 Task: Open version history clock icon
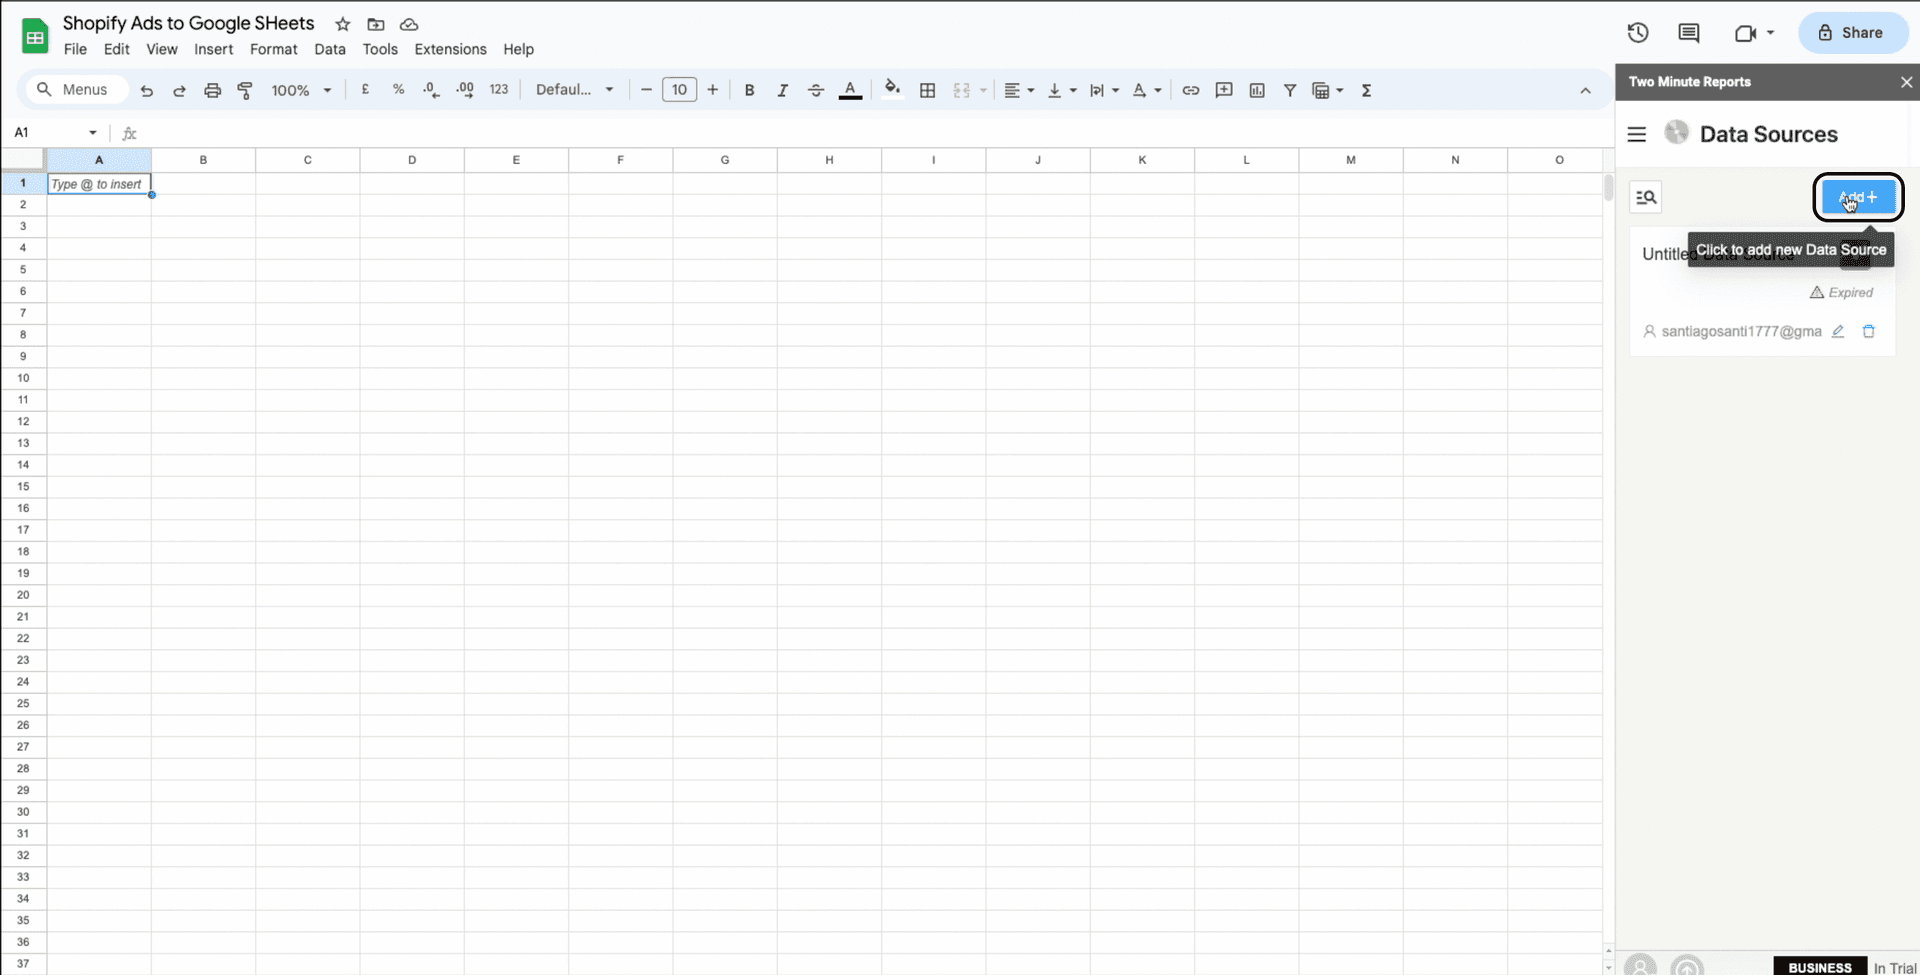(x=1638, y=33)
